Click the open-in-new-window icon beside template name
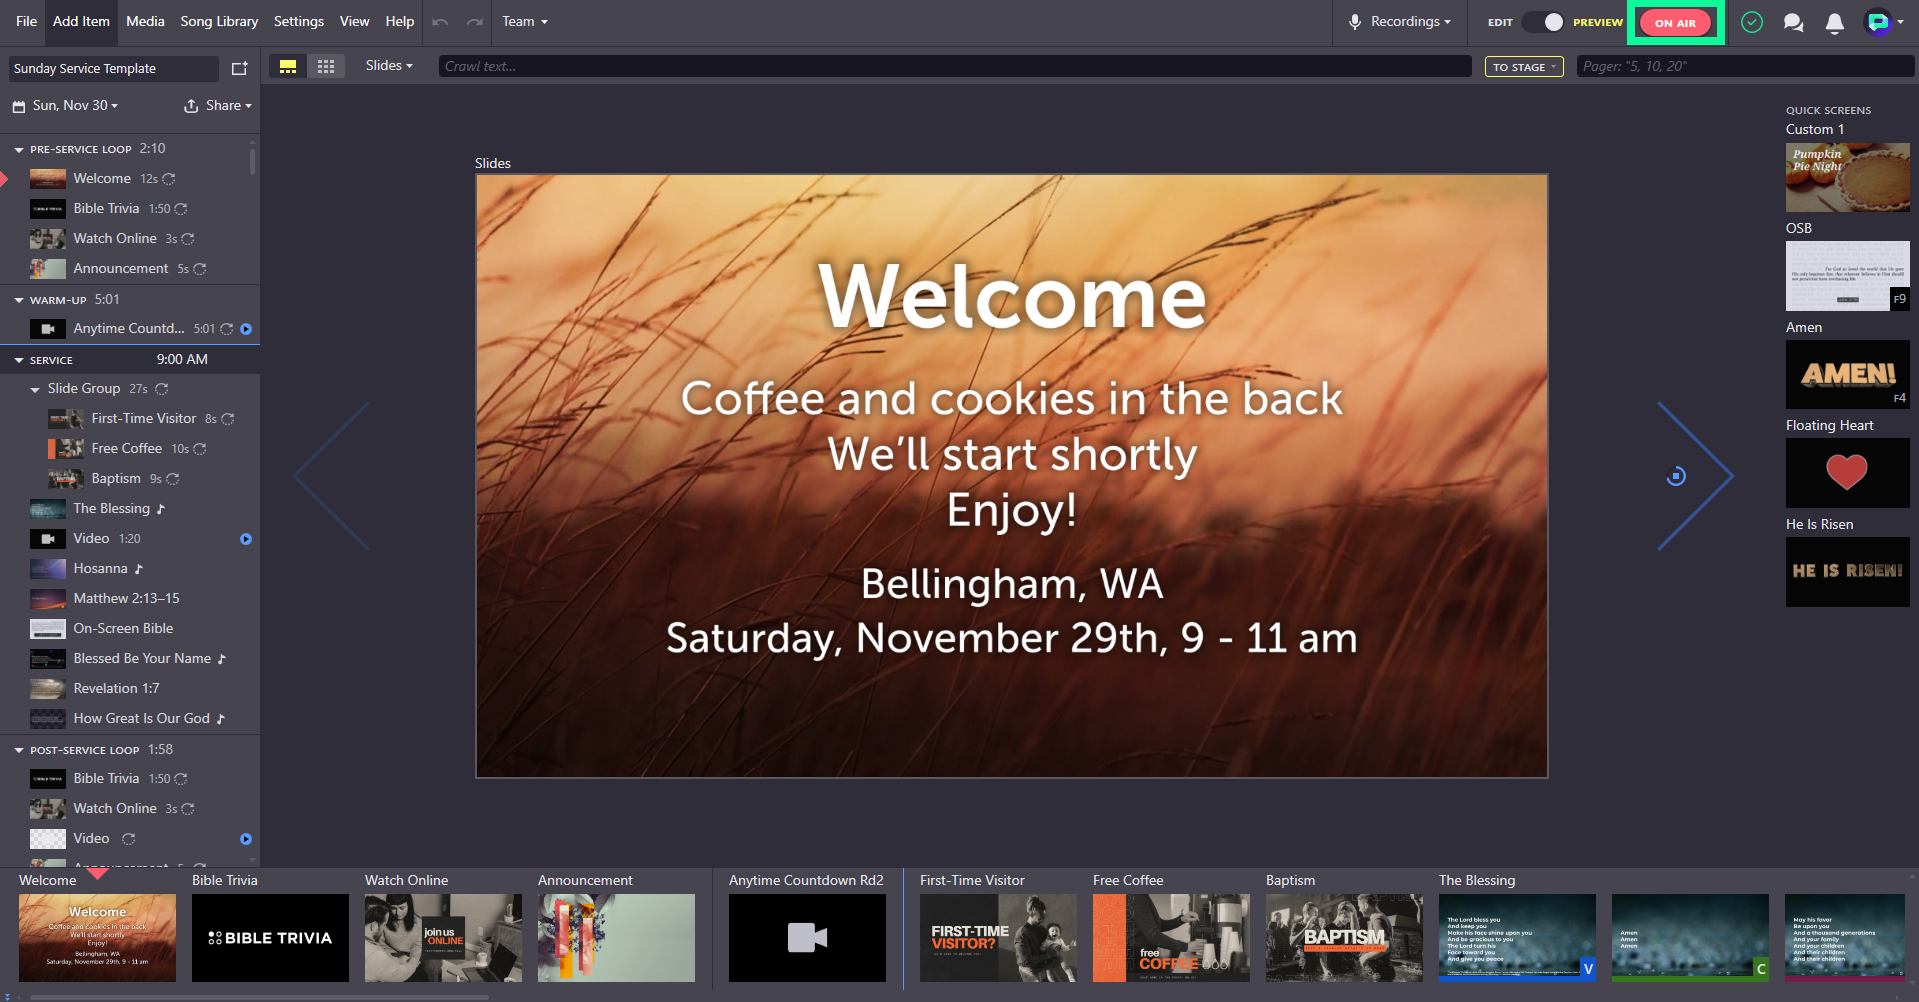Image resolution: width=1919 pixels, height=1002 pixels. (239, 68)
